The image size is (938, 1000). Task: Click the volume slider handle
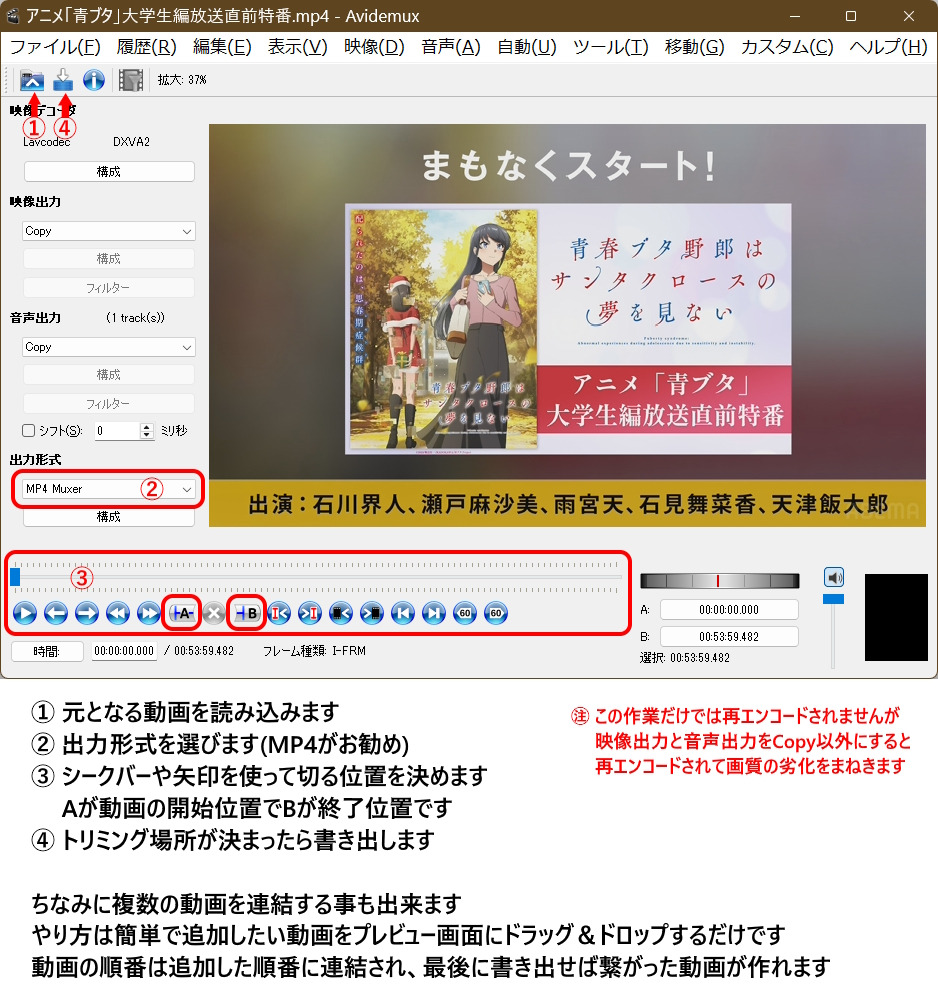(x=833, y=599)
